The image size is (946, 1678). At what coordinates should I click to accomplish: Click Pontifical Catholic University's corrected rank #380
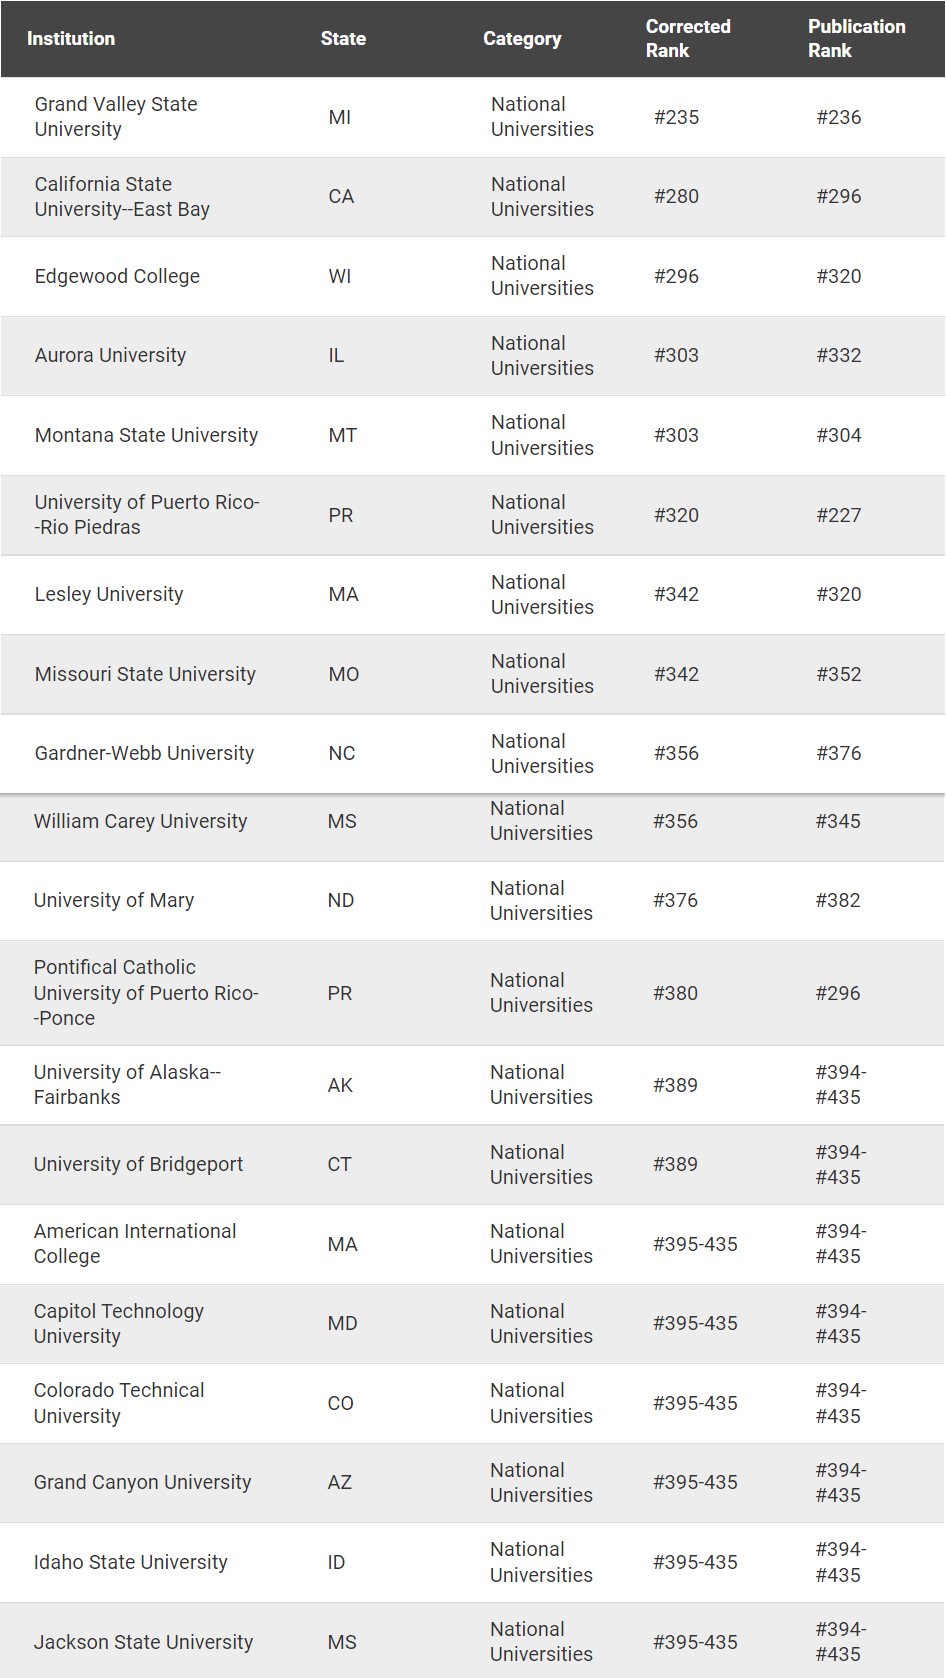(x=675, y=993)
